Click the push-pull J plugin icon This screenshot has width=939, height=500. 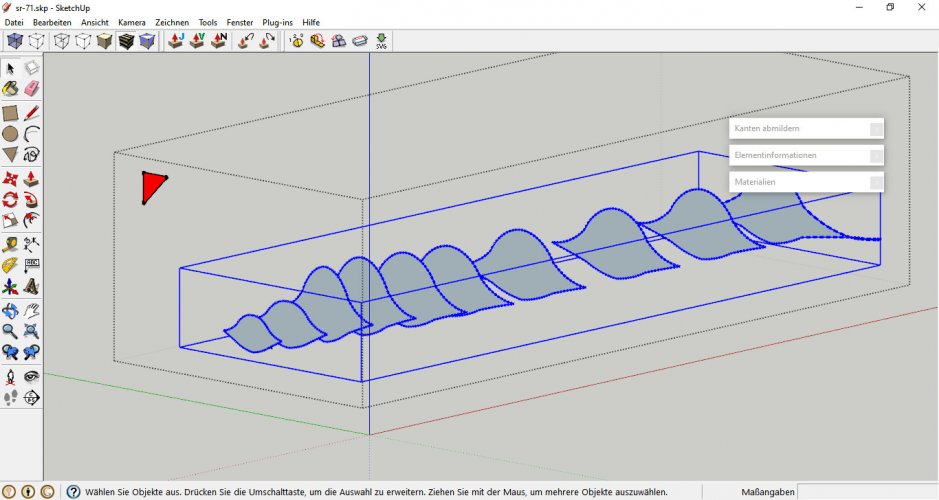(176, 41)
